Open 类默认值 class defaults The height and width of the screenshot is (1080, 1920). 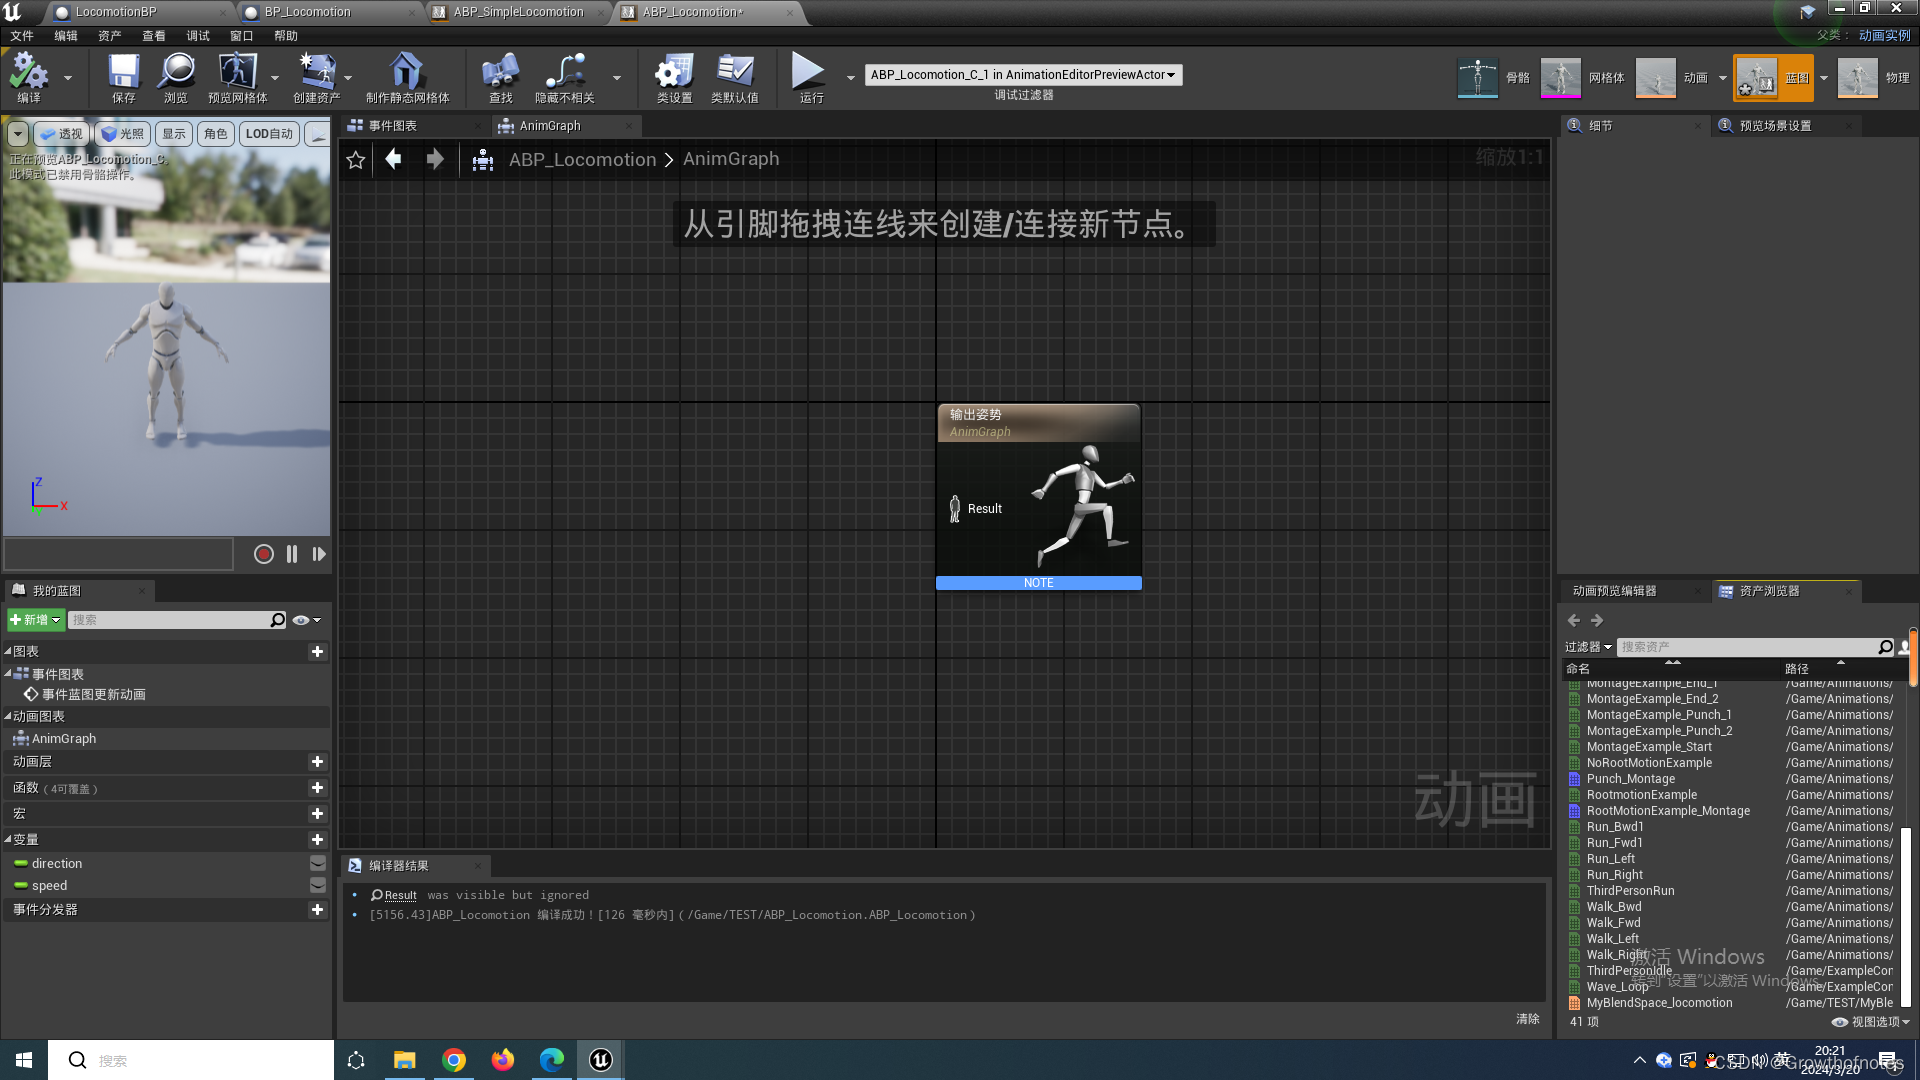click(735, 77)
